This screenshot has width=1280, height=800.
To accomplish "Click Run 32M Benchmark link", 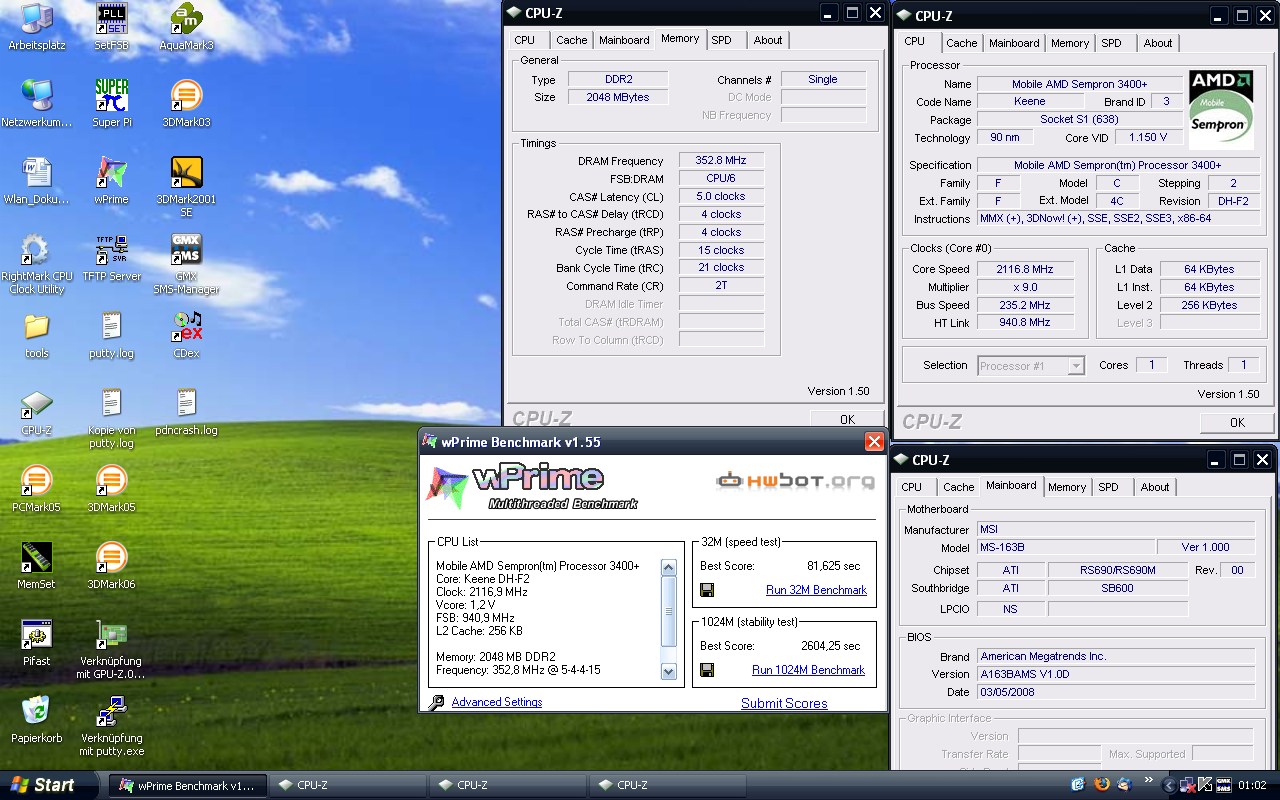I will point(816,590).
